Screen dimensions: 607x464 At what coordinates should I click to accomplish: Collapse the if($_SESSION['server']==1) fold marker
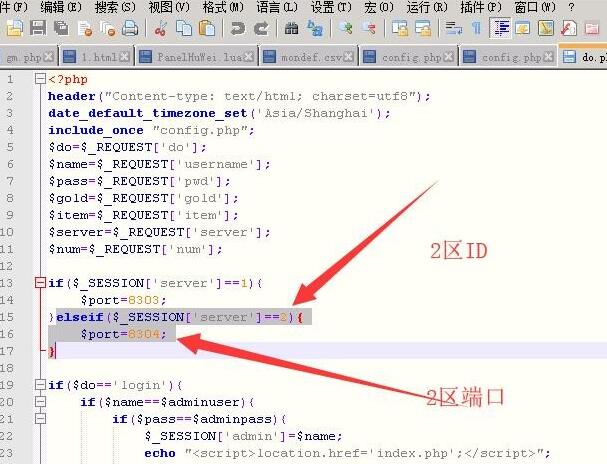tap(39, 283)
